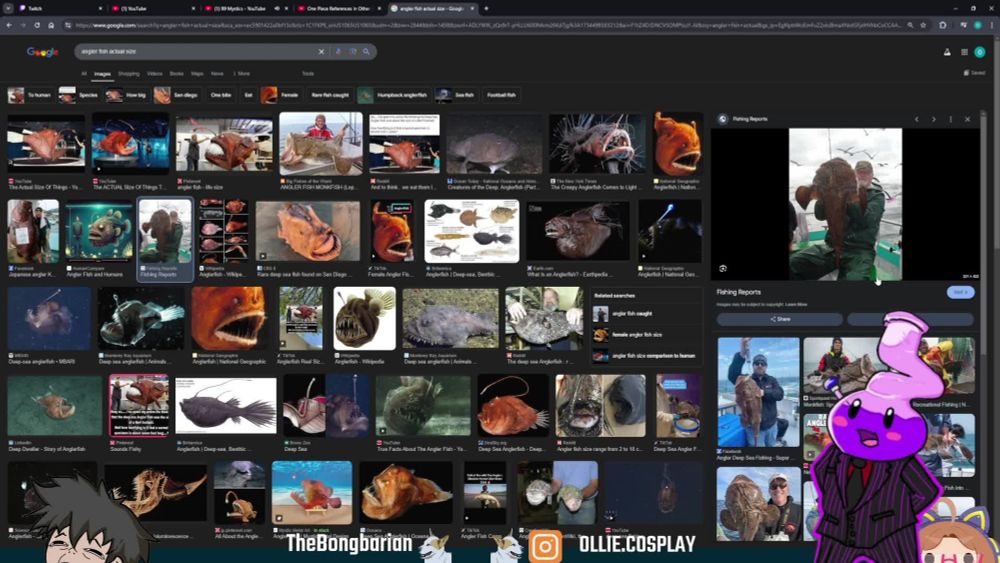Open the Google account avatar
Viewport: 1000px width, 563px height.
[980, 52]
